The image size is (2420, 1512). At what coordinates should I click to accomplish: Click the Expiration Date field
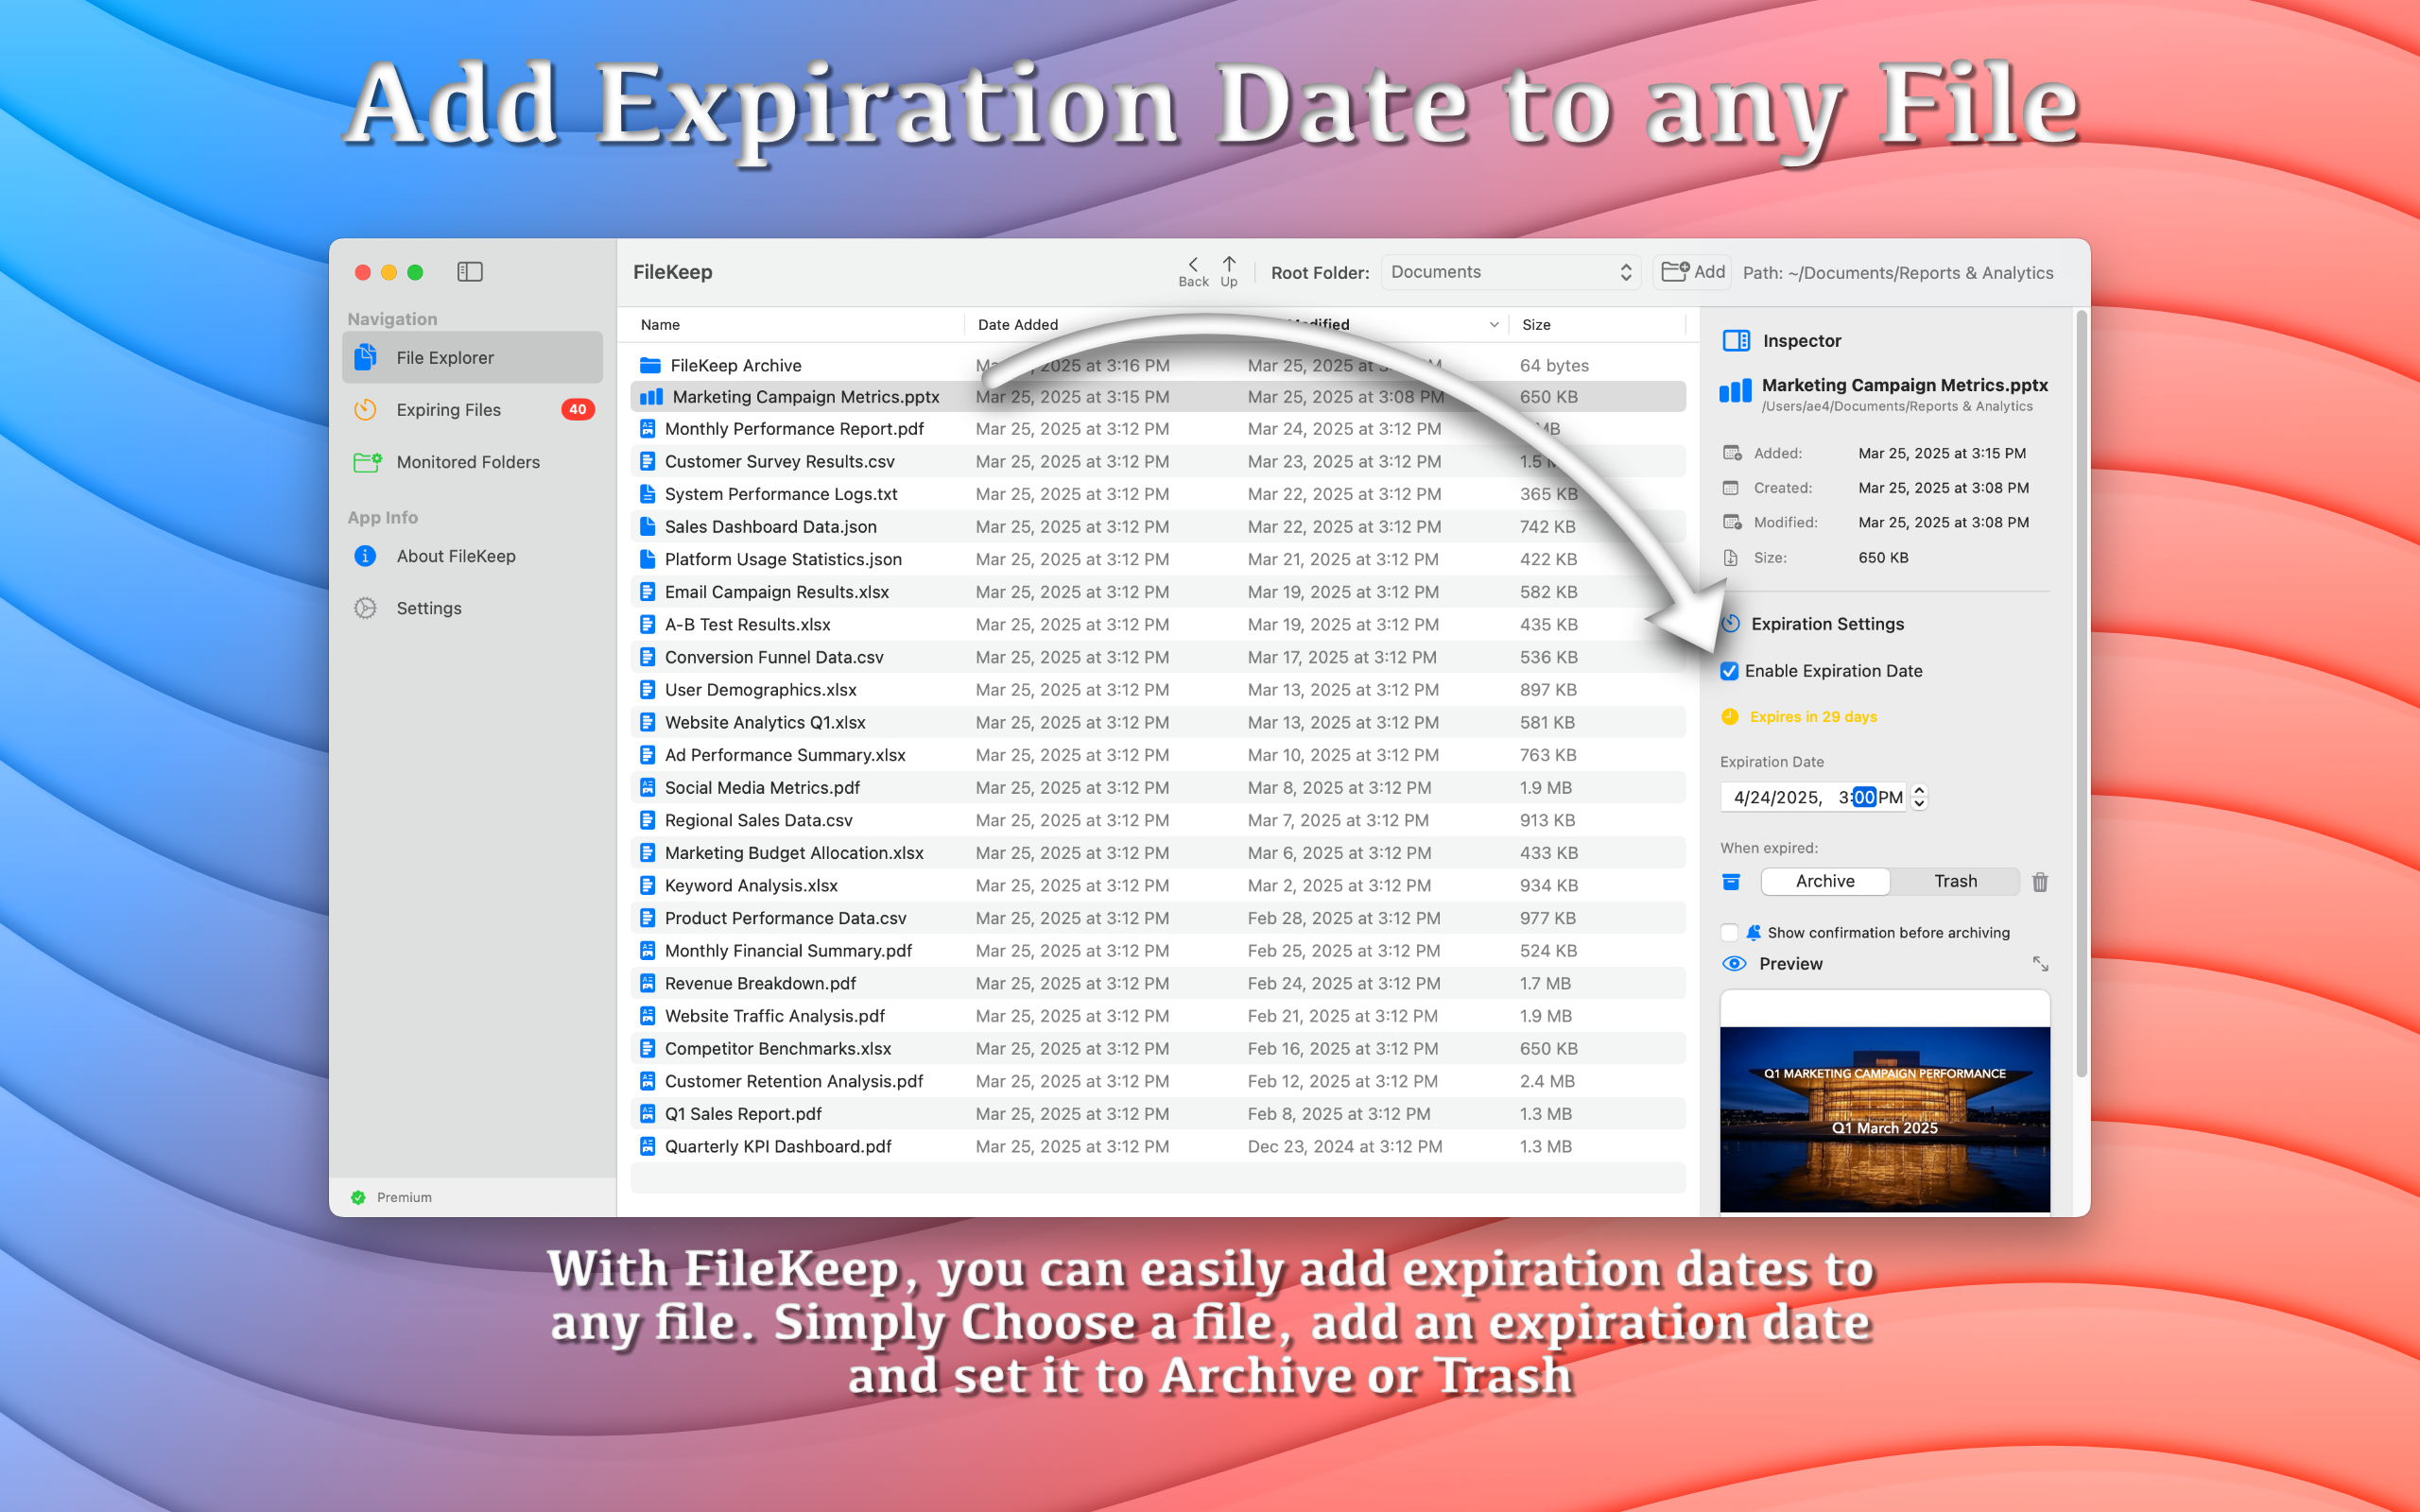pyautogui.click(x=1813, y=797)
